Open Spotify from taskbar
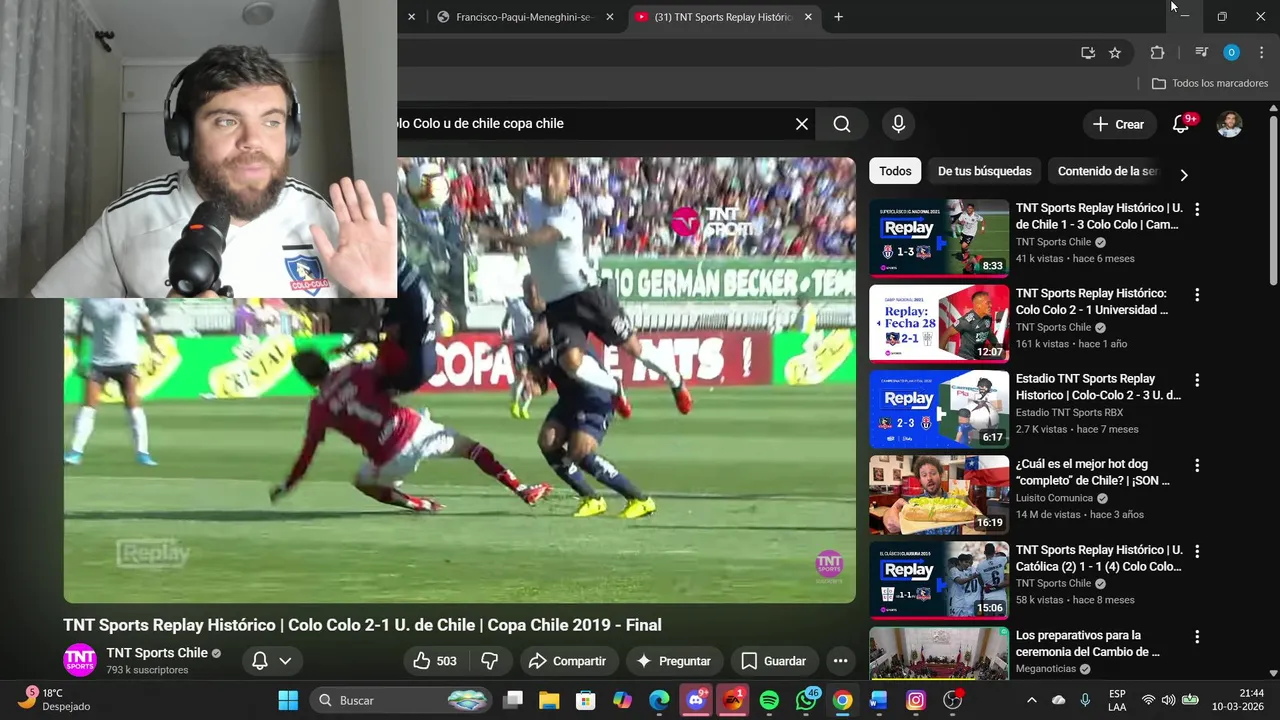 pos(769,700)
